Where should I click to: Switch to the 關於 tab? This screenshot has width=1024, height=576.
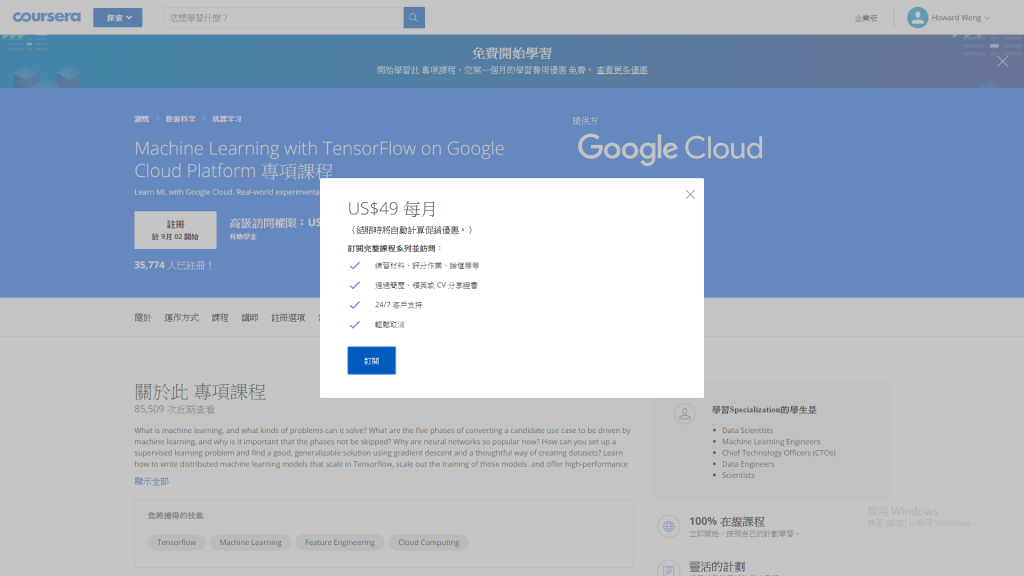coord(143,317)
